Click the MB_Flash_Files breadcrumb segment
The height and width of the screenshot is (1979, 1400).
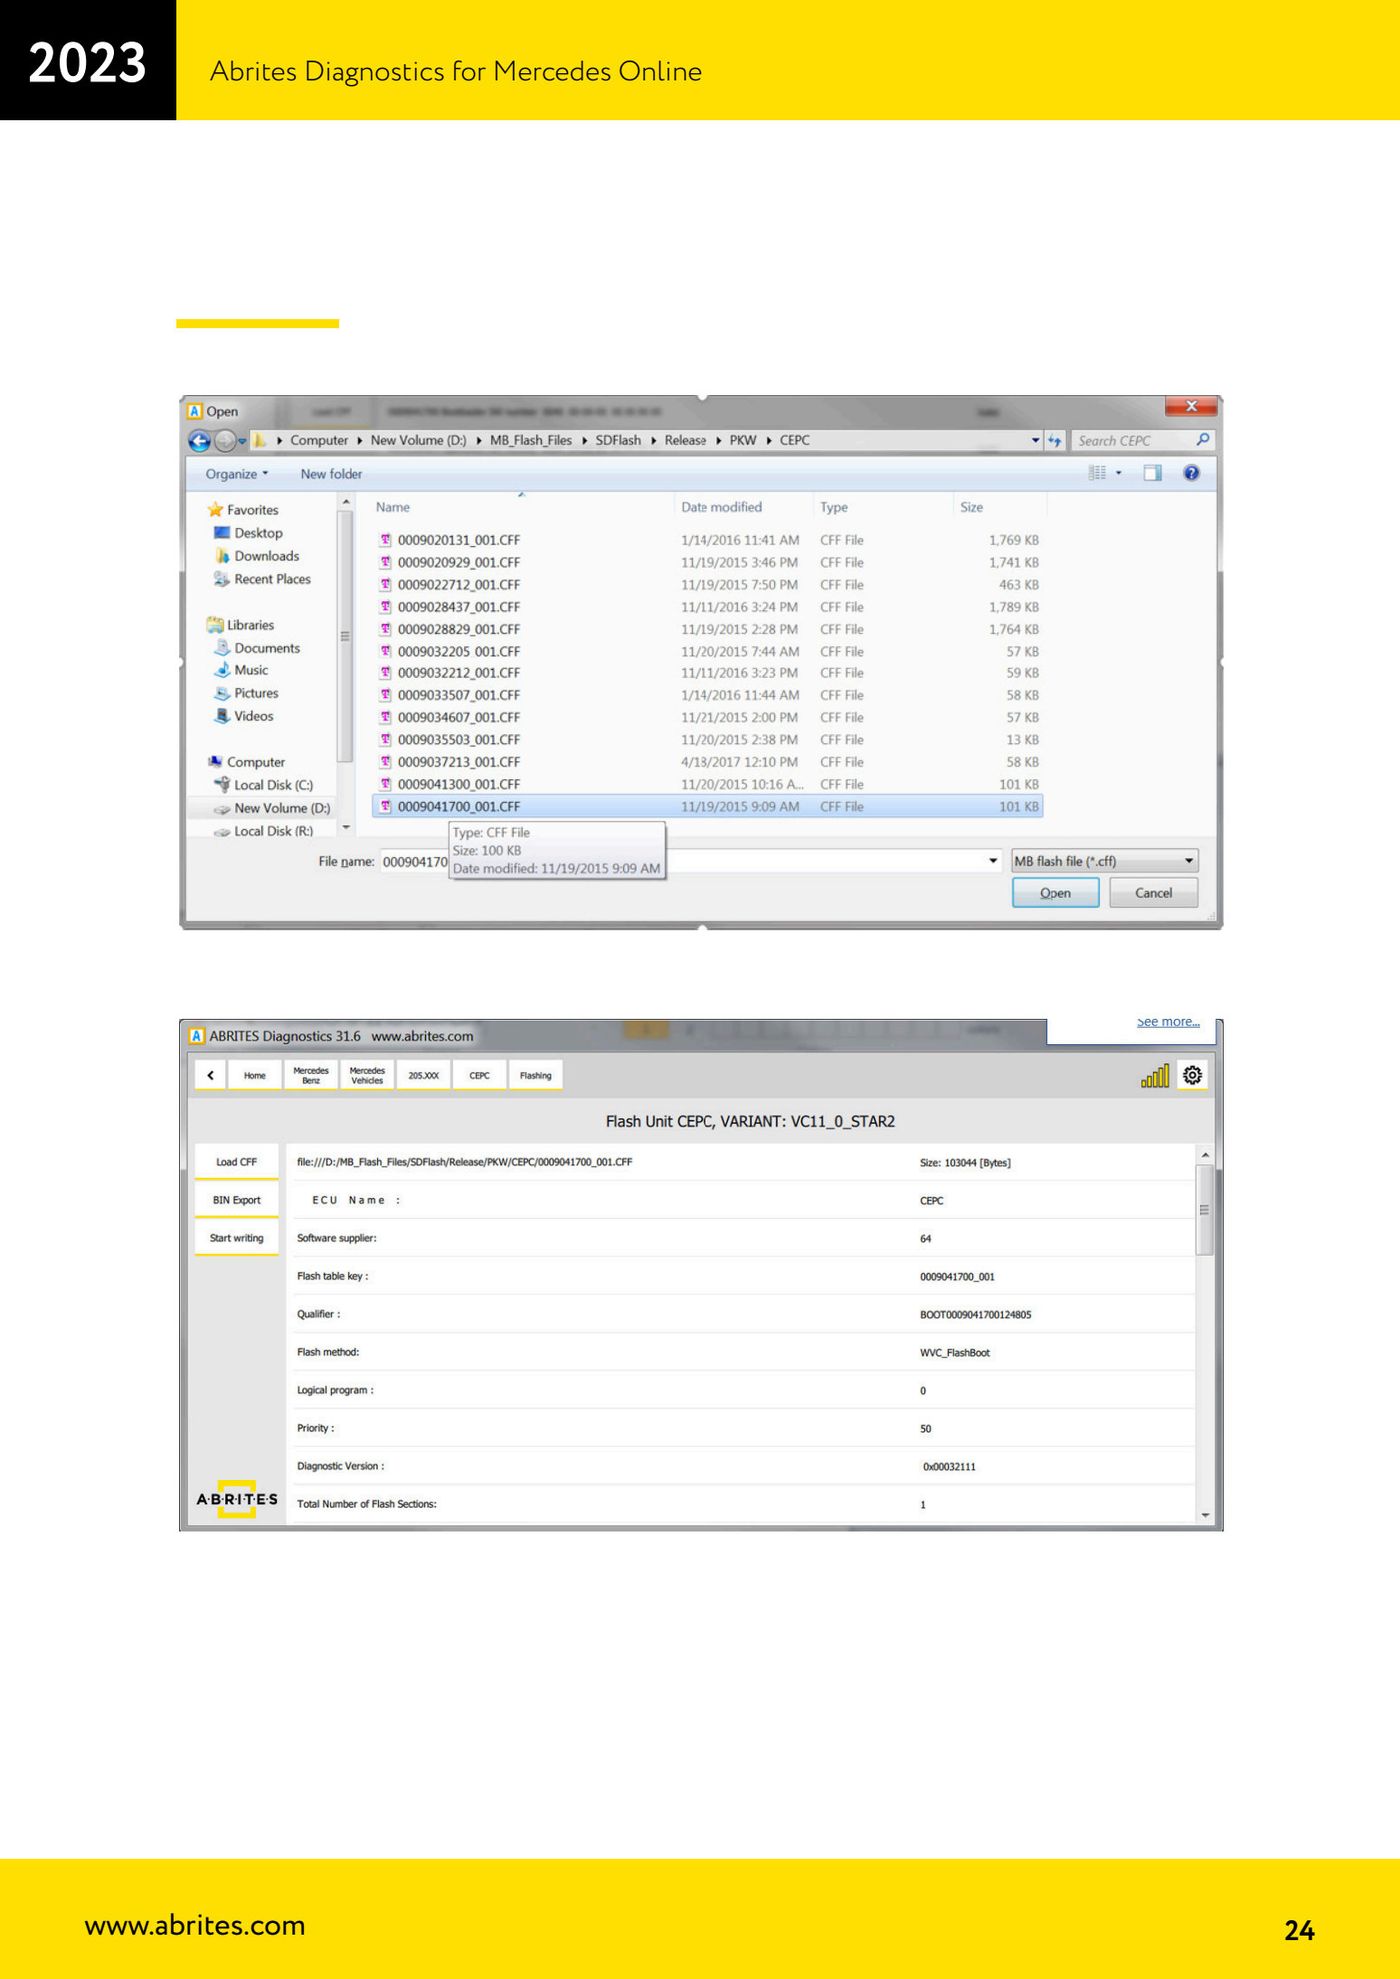tap(531, 440)
